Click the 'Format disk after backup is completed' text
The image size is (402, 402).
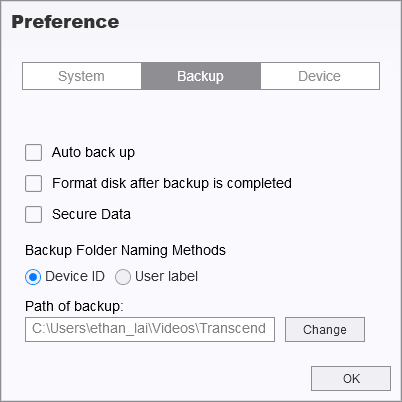(x=172, y=183)
